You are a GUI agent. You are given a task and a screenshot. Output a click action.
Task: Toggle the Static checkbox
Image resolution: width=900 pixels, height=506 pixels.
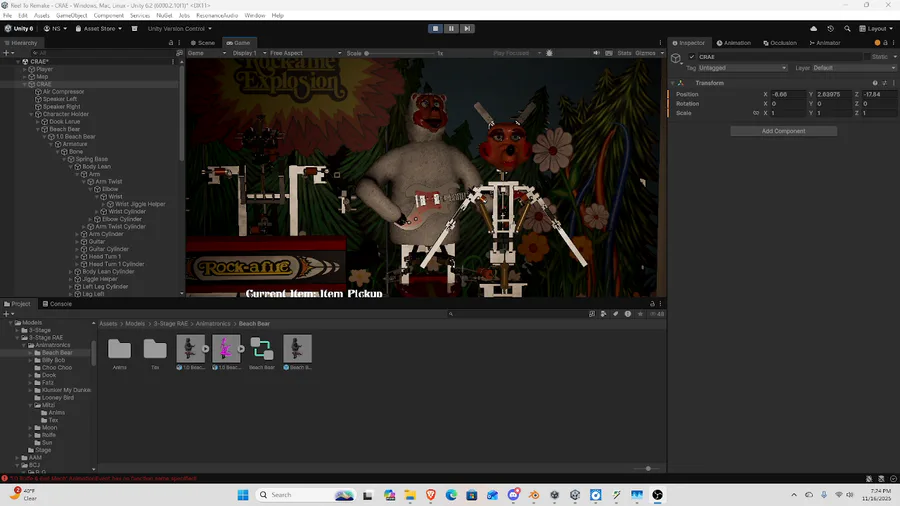pyautogui.click(x=866, y=57)
